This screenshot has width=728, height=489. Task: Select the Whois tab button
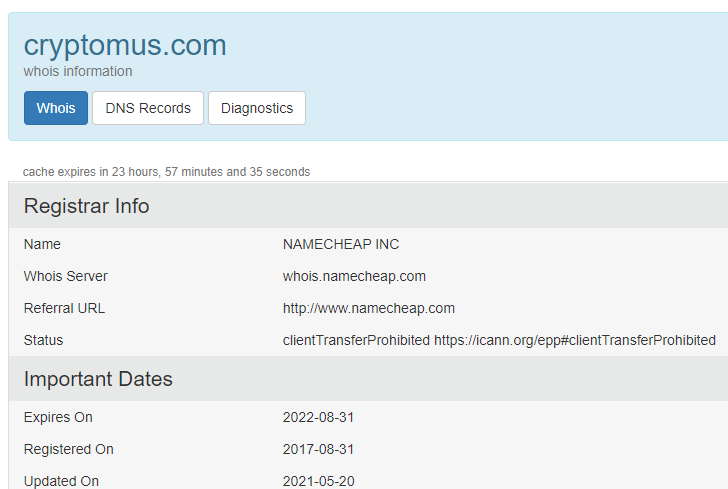56,108
